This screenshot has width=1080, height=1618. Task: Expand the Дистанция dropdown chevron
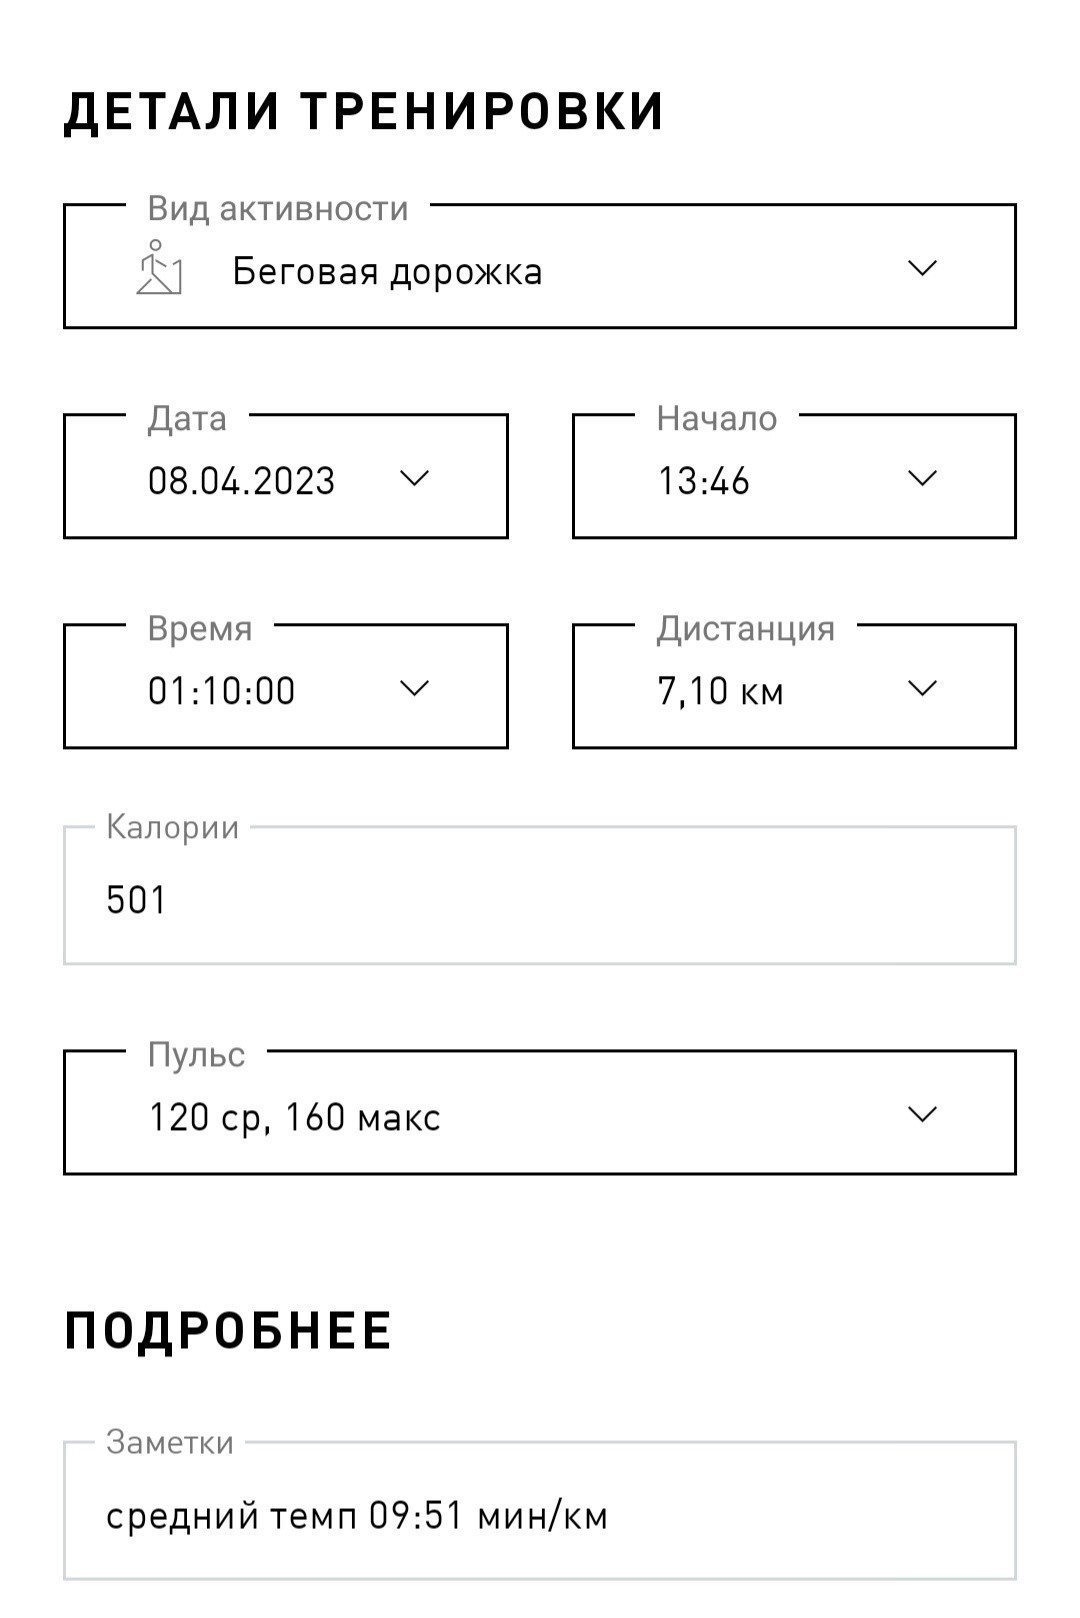pyautogui.click(x=922, y=688)
